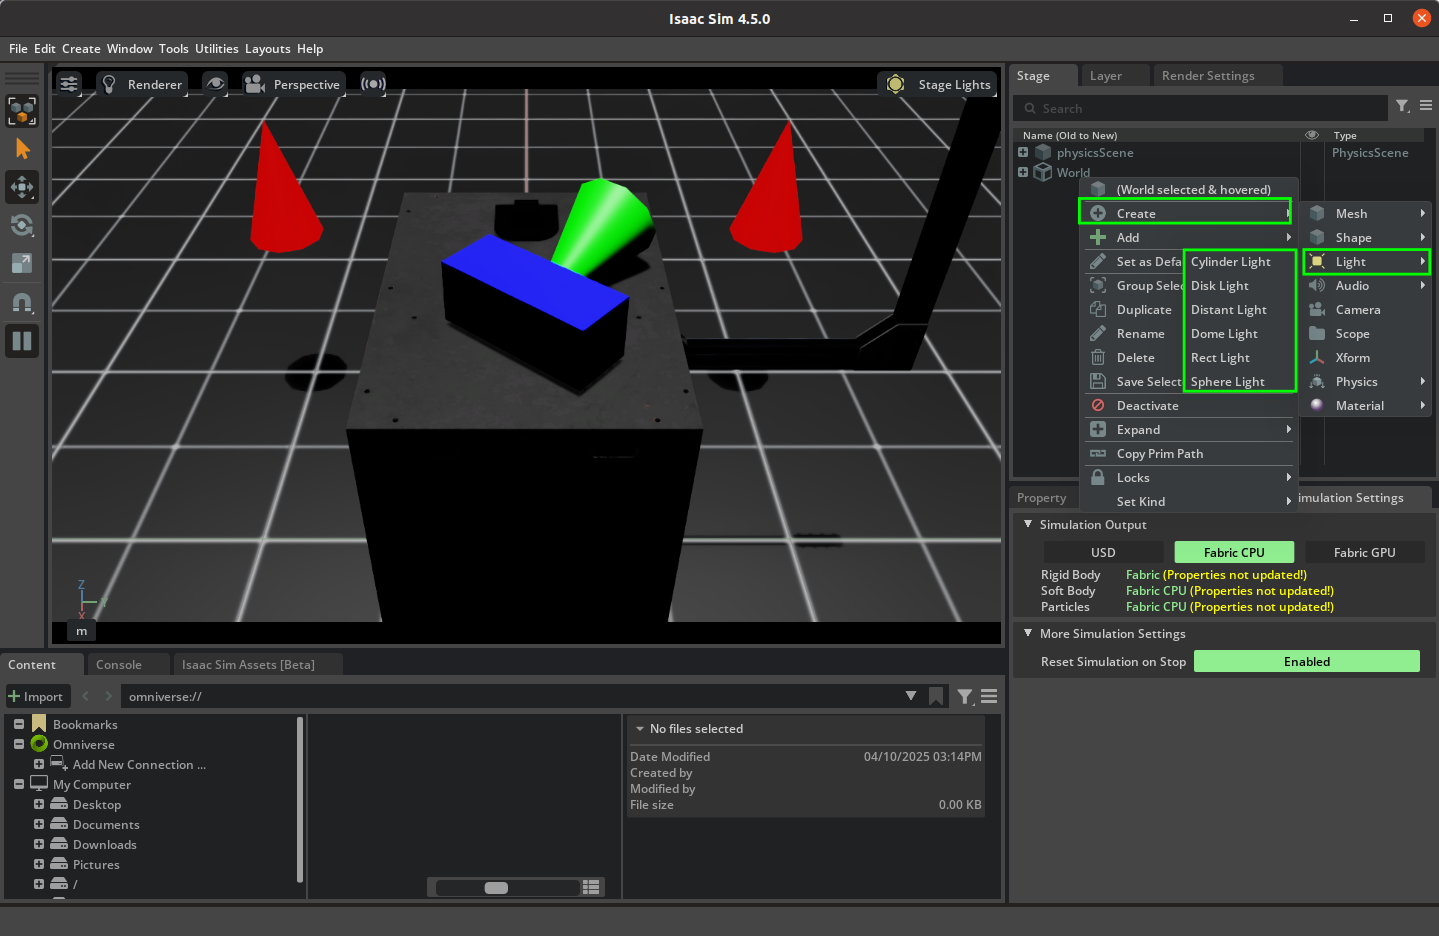Switch to Render Settings tab

[x=1208, y=76]
